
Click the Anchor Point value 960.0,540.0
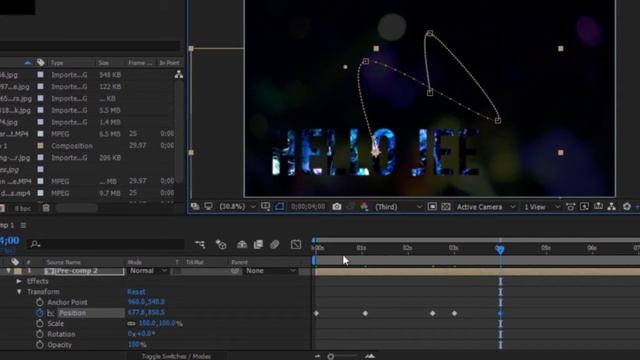click(146, 302)
